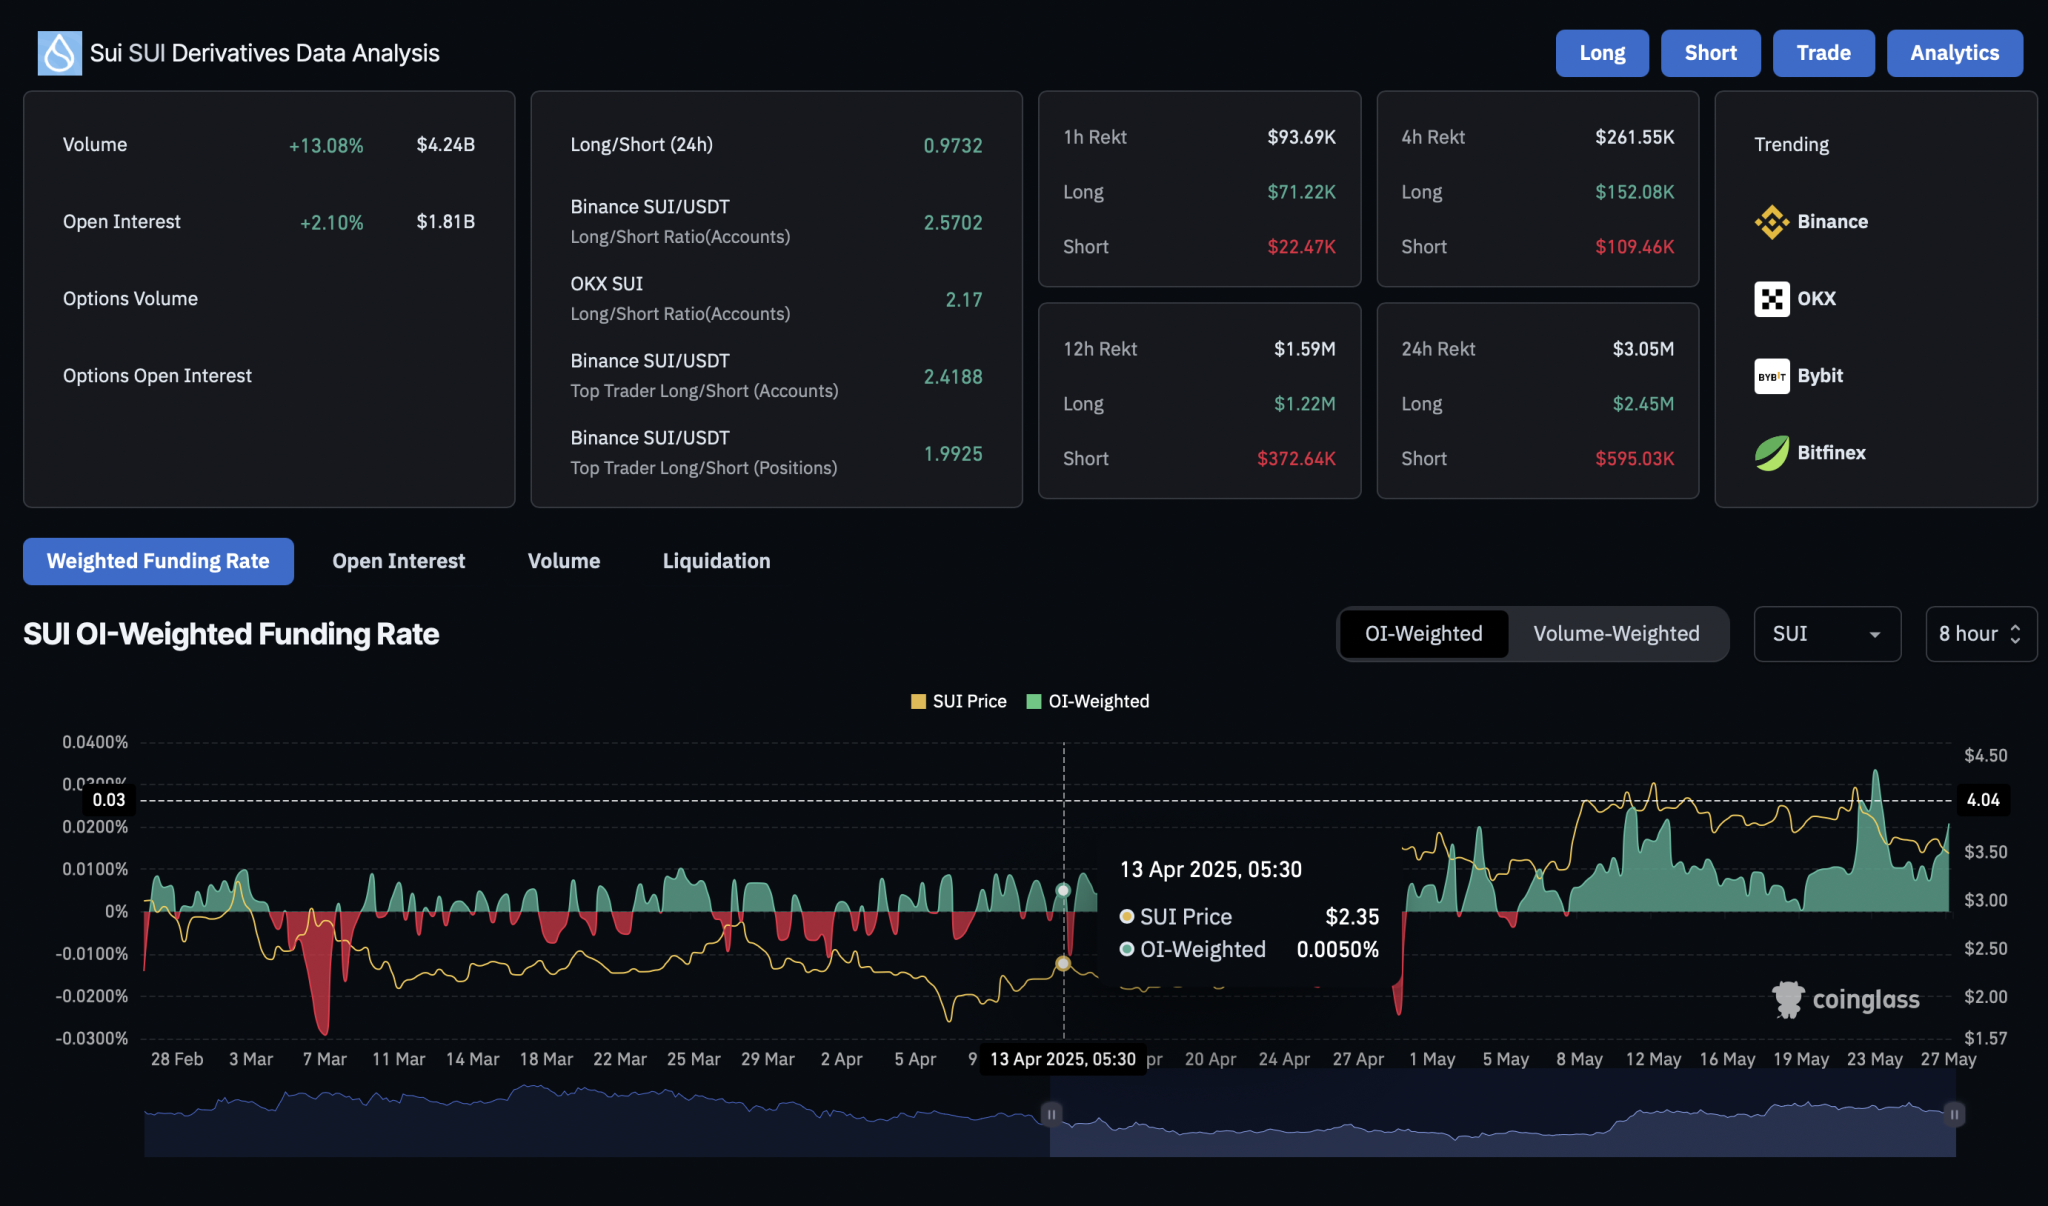Click the Sui droplet logo icon
Viewport: 2048px width, 1206px height.
(59, 53)
